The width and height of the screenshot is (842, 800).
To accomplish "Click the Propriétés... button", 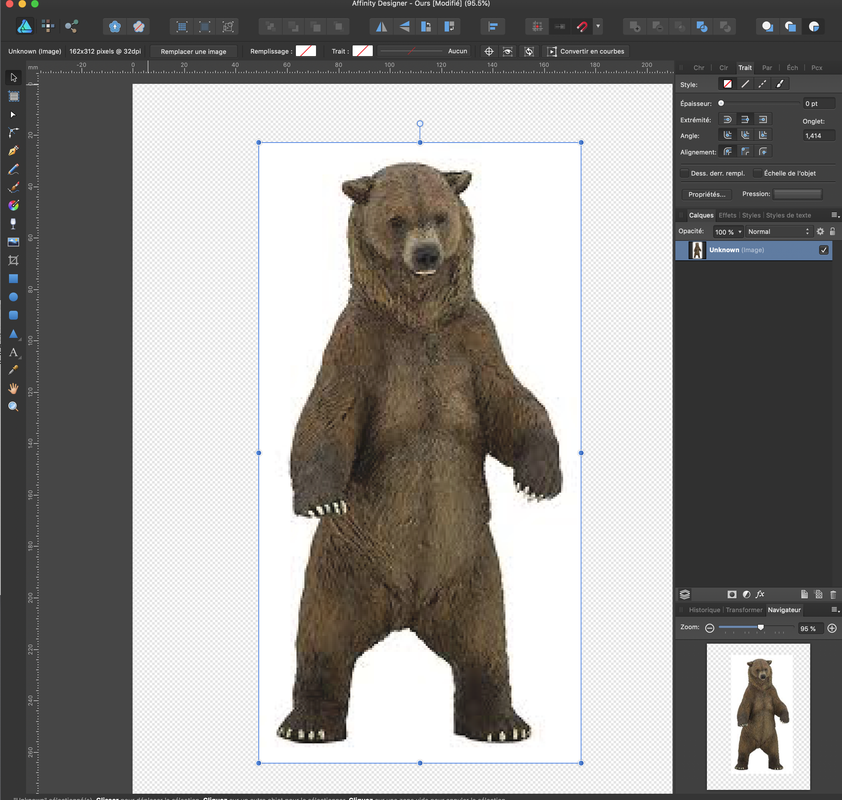I will [x=707, y=194].
